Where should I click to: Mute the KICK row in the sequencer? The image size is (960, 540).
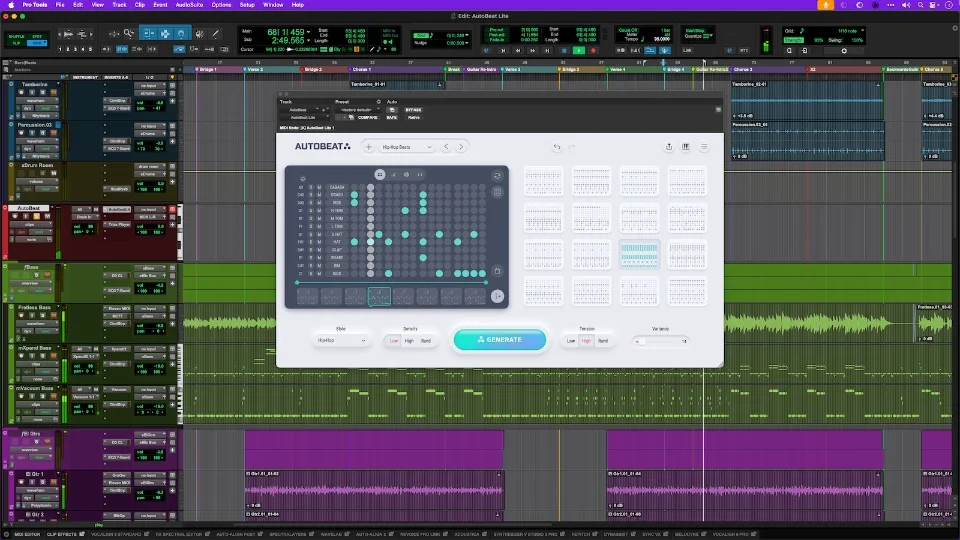(320, 273)
